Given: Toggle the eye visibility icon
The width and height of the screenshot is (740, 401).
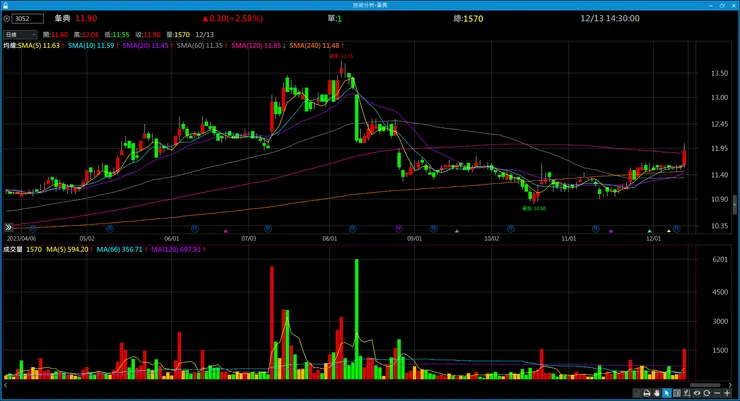Looking at the screenshot, I should coord(697,393).
